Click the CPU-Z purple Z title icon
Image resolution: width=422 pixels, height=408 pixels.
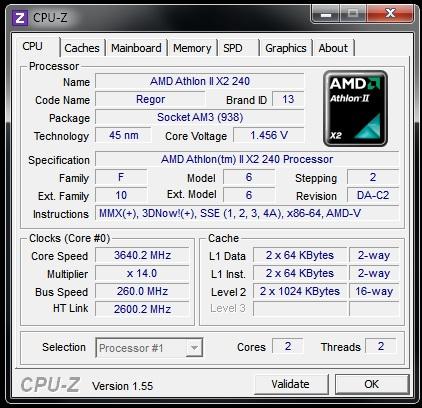[x=19, y=18]
